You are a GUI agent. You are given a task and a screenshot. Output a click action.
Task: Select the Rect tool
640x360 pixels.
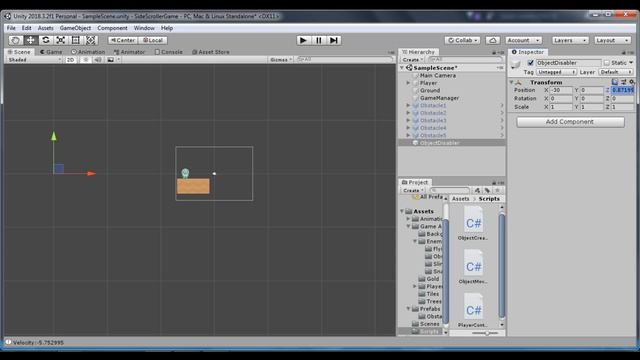pyautogui.click(x=76, y=40)
